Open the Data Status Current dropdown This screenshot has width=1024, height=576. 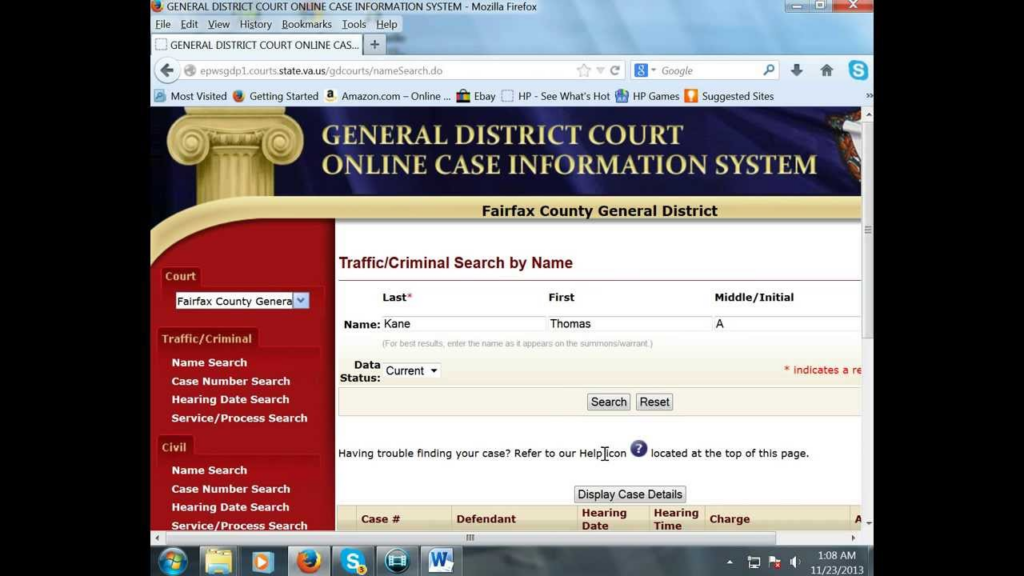tap(412, 371)
